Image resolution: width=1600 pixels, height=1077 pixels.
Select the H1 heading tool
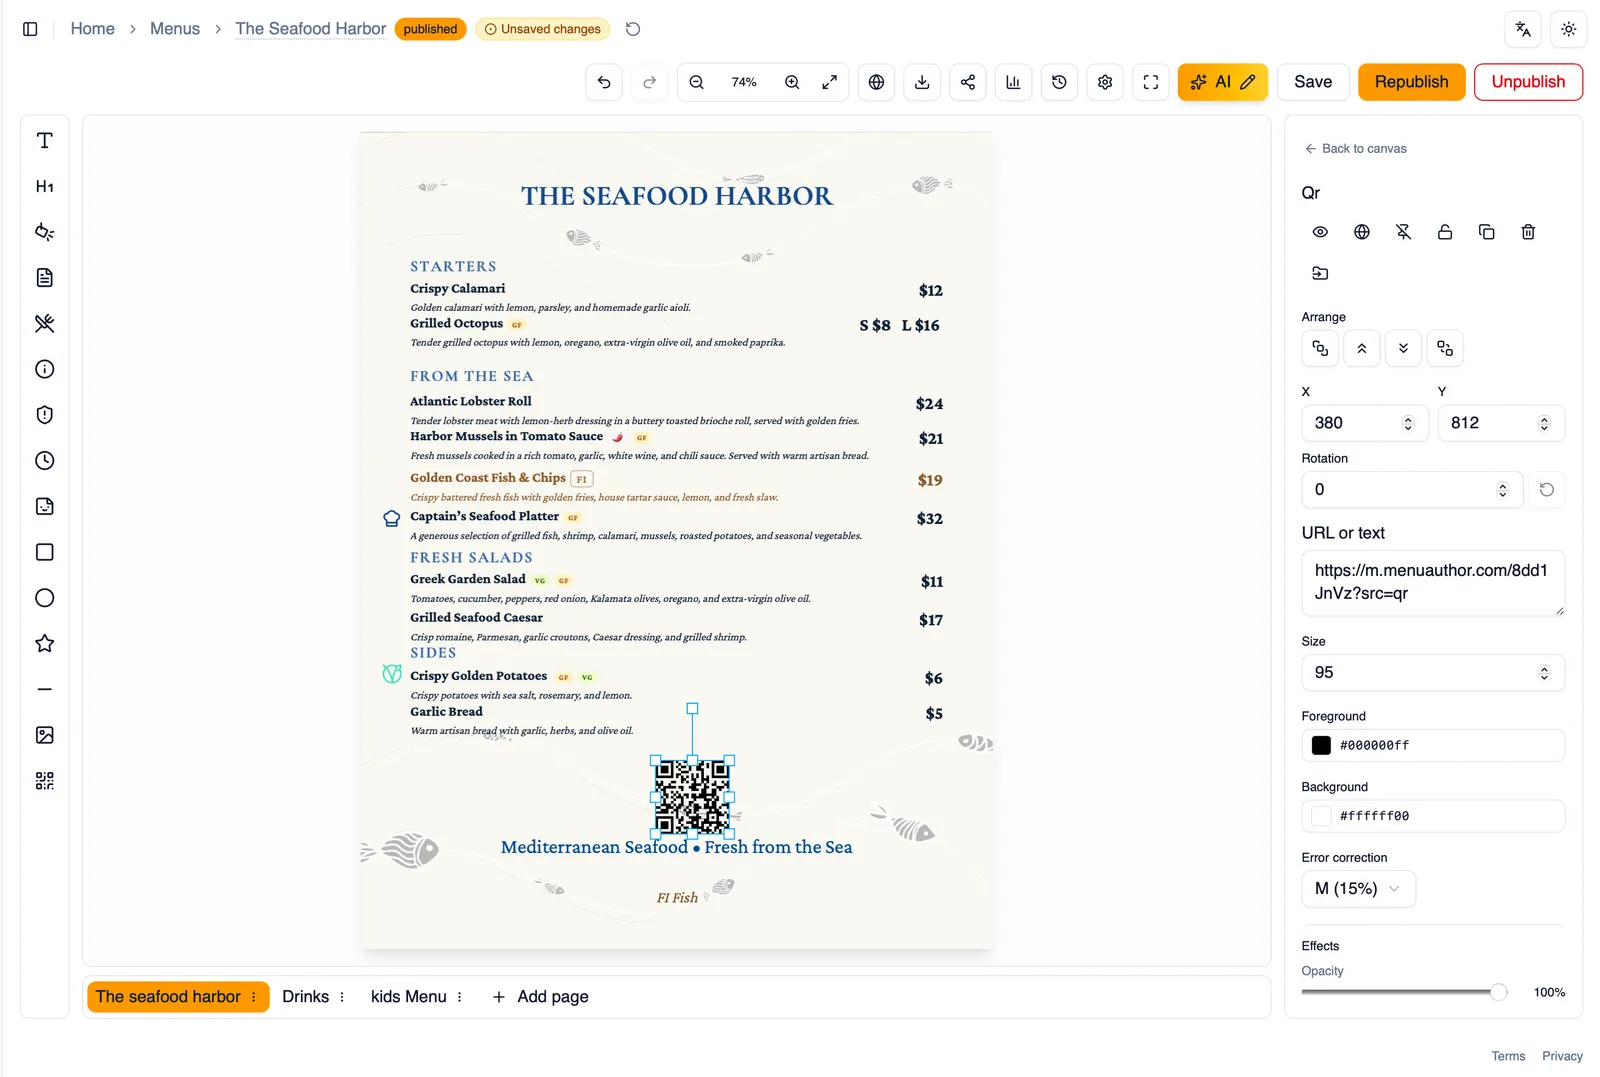[44, 186]
